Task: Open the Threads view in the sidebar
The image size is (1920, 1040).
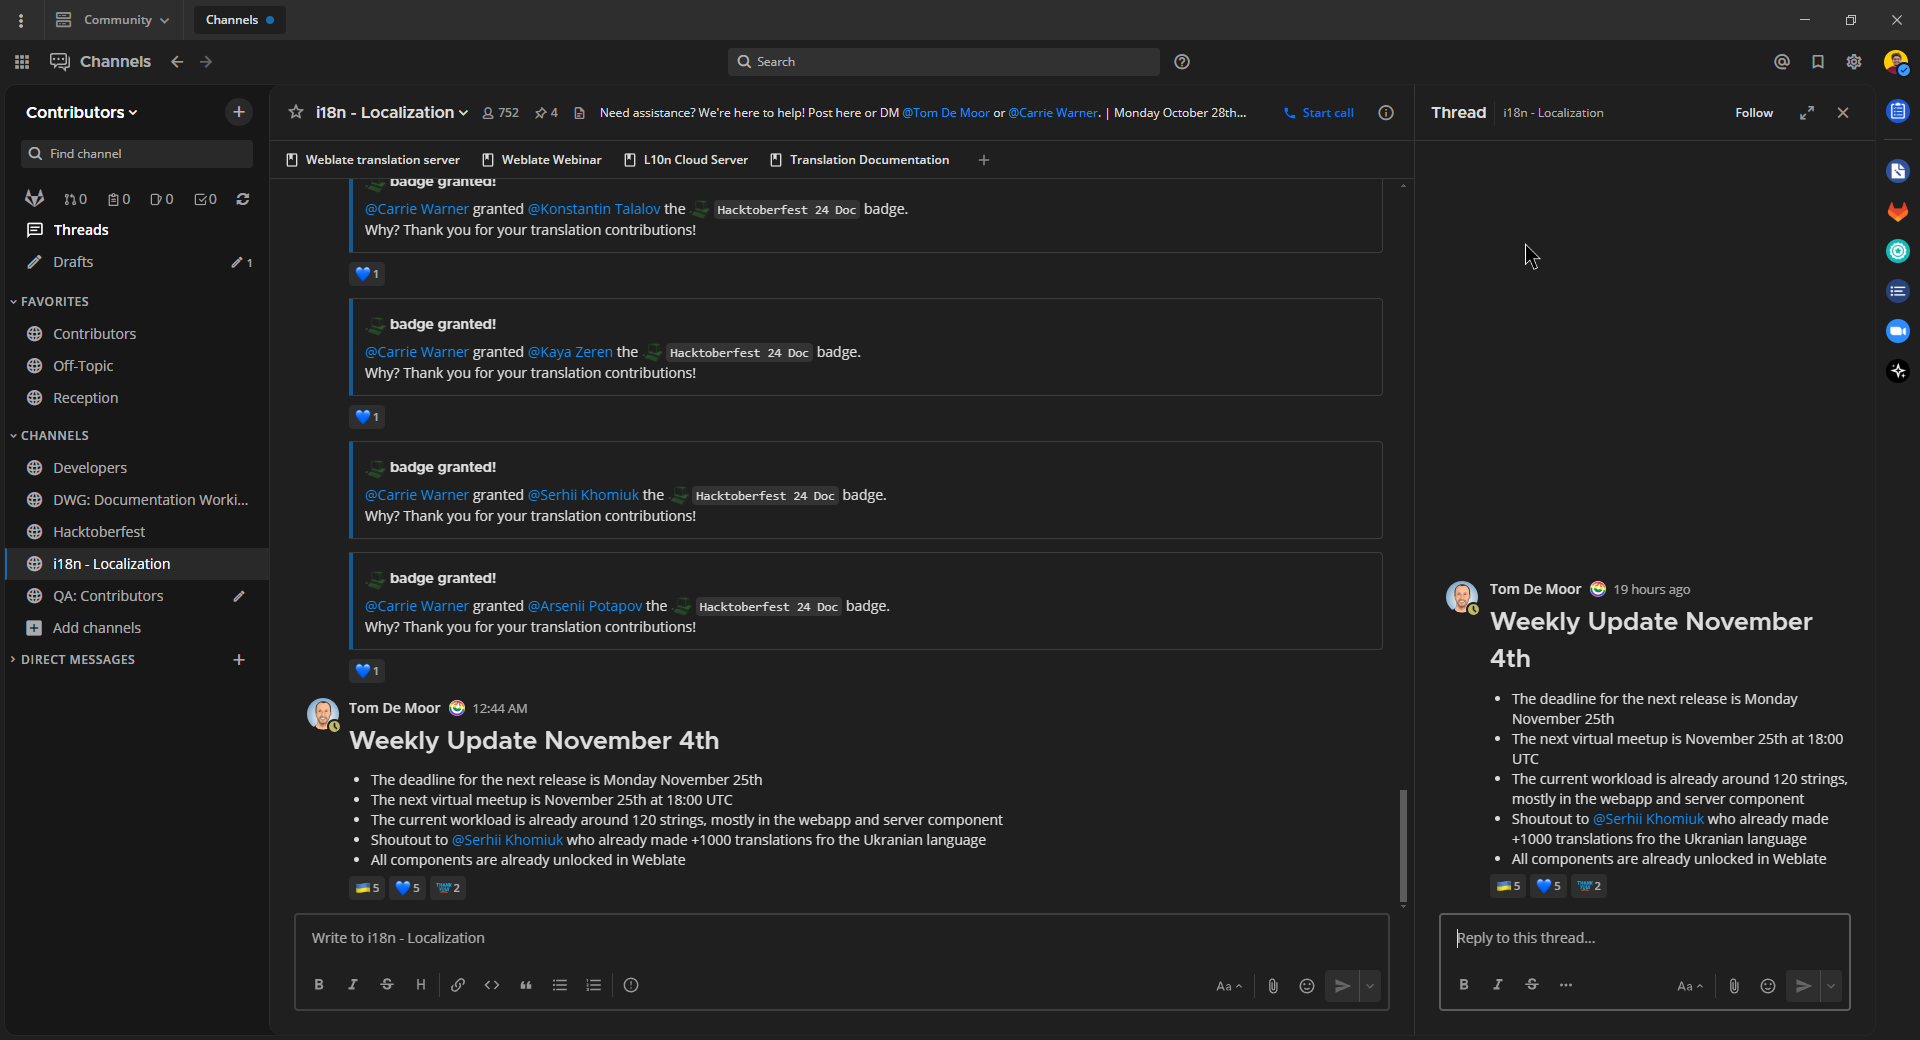Action: point(80,229)
